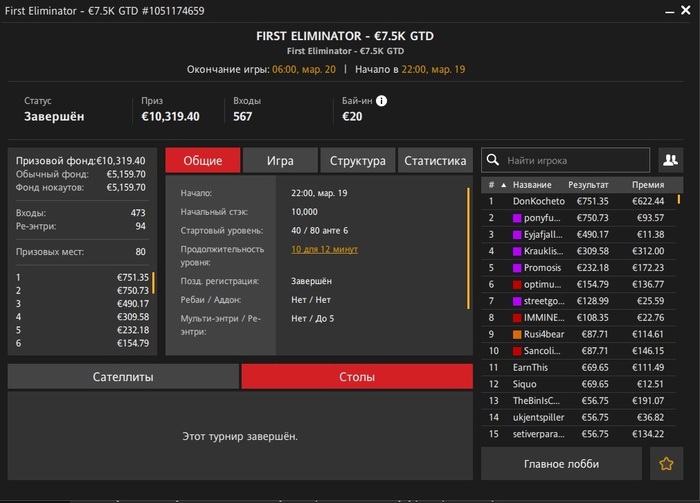Click first place prize €751.35 in prize list

(133, 277)
